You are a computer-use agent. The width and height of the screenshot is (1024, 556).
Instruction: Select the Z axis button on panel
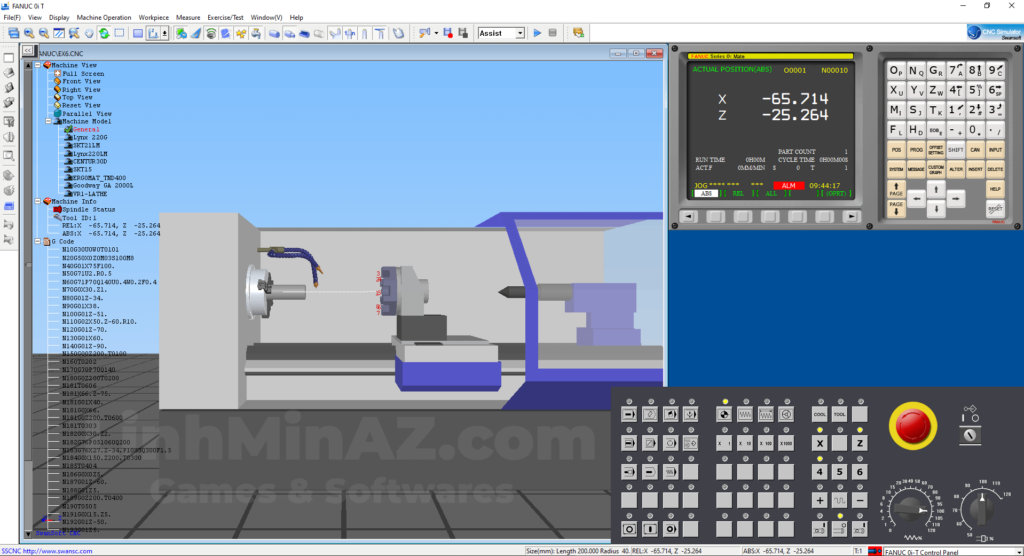[860, 443]
